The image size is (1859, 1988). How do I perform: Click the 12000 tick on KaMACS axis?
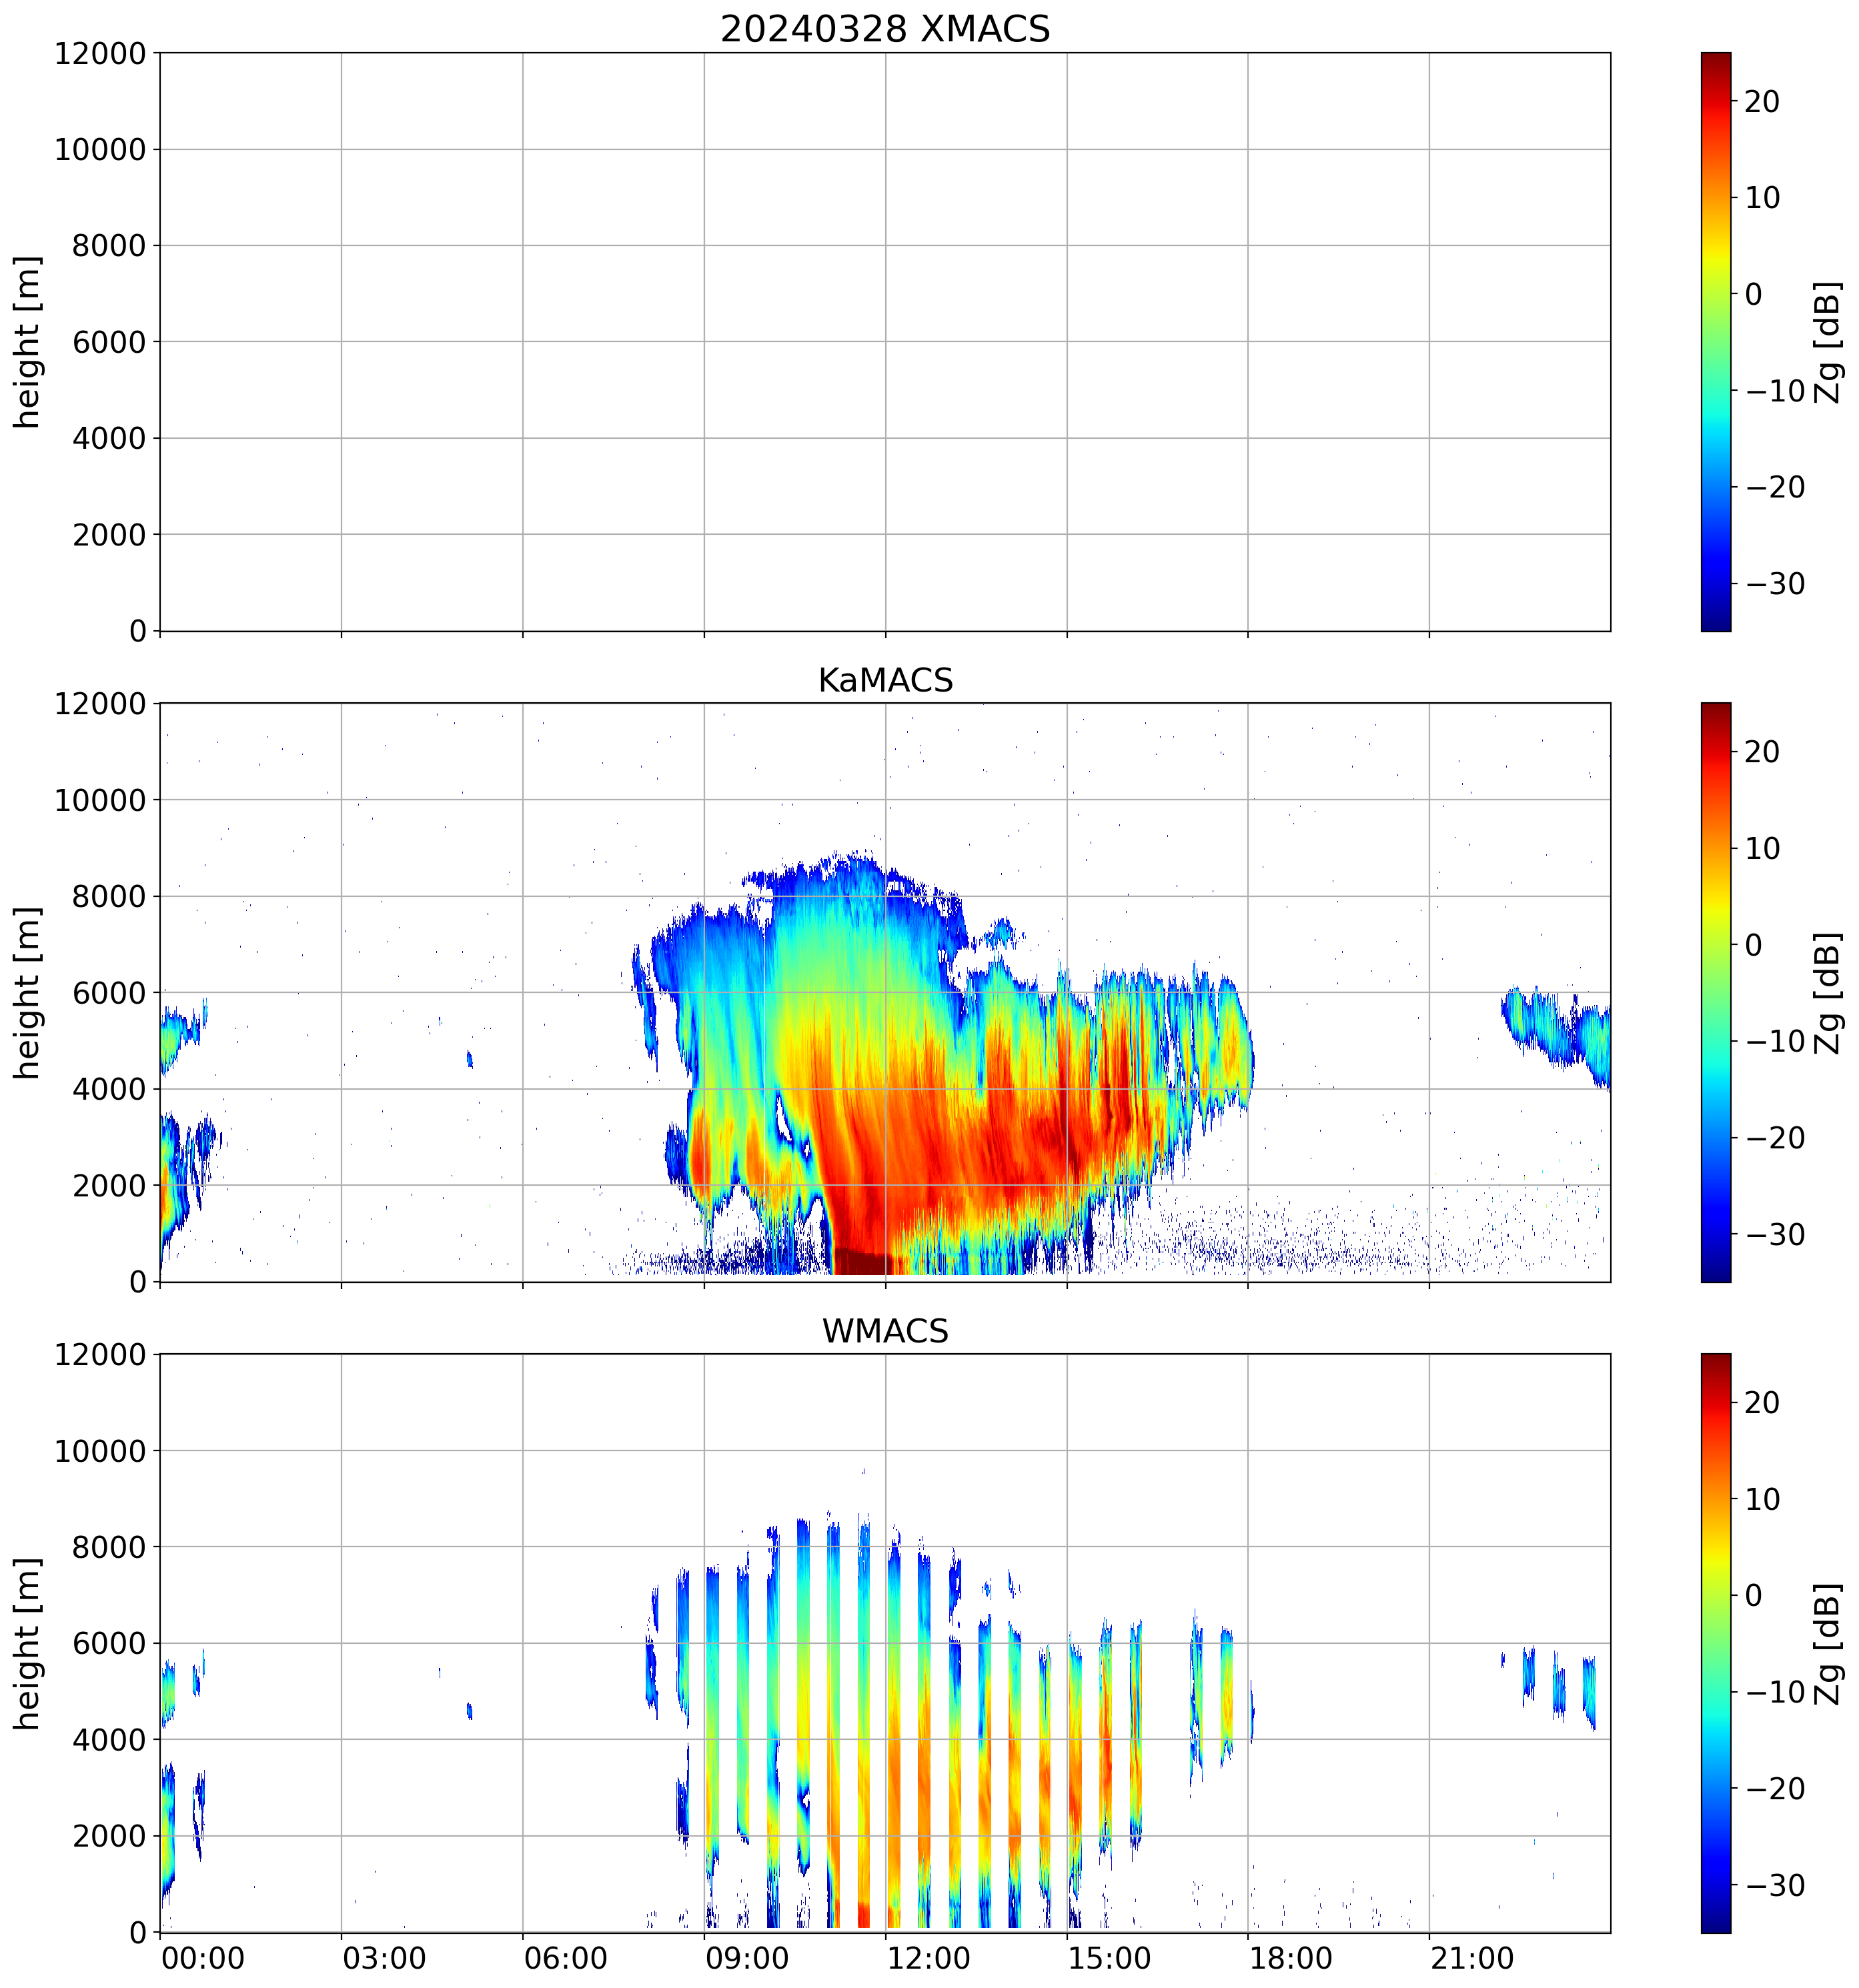[x=100, y=704]
